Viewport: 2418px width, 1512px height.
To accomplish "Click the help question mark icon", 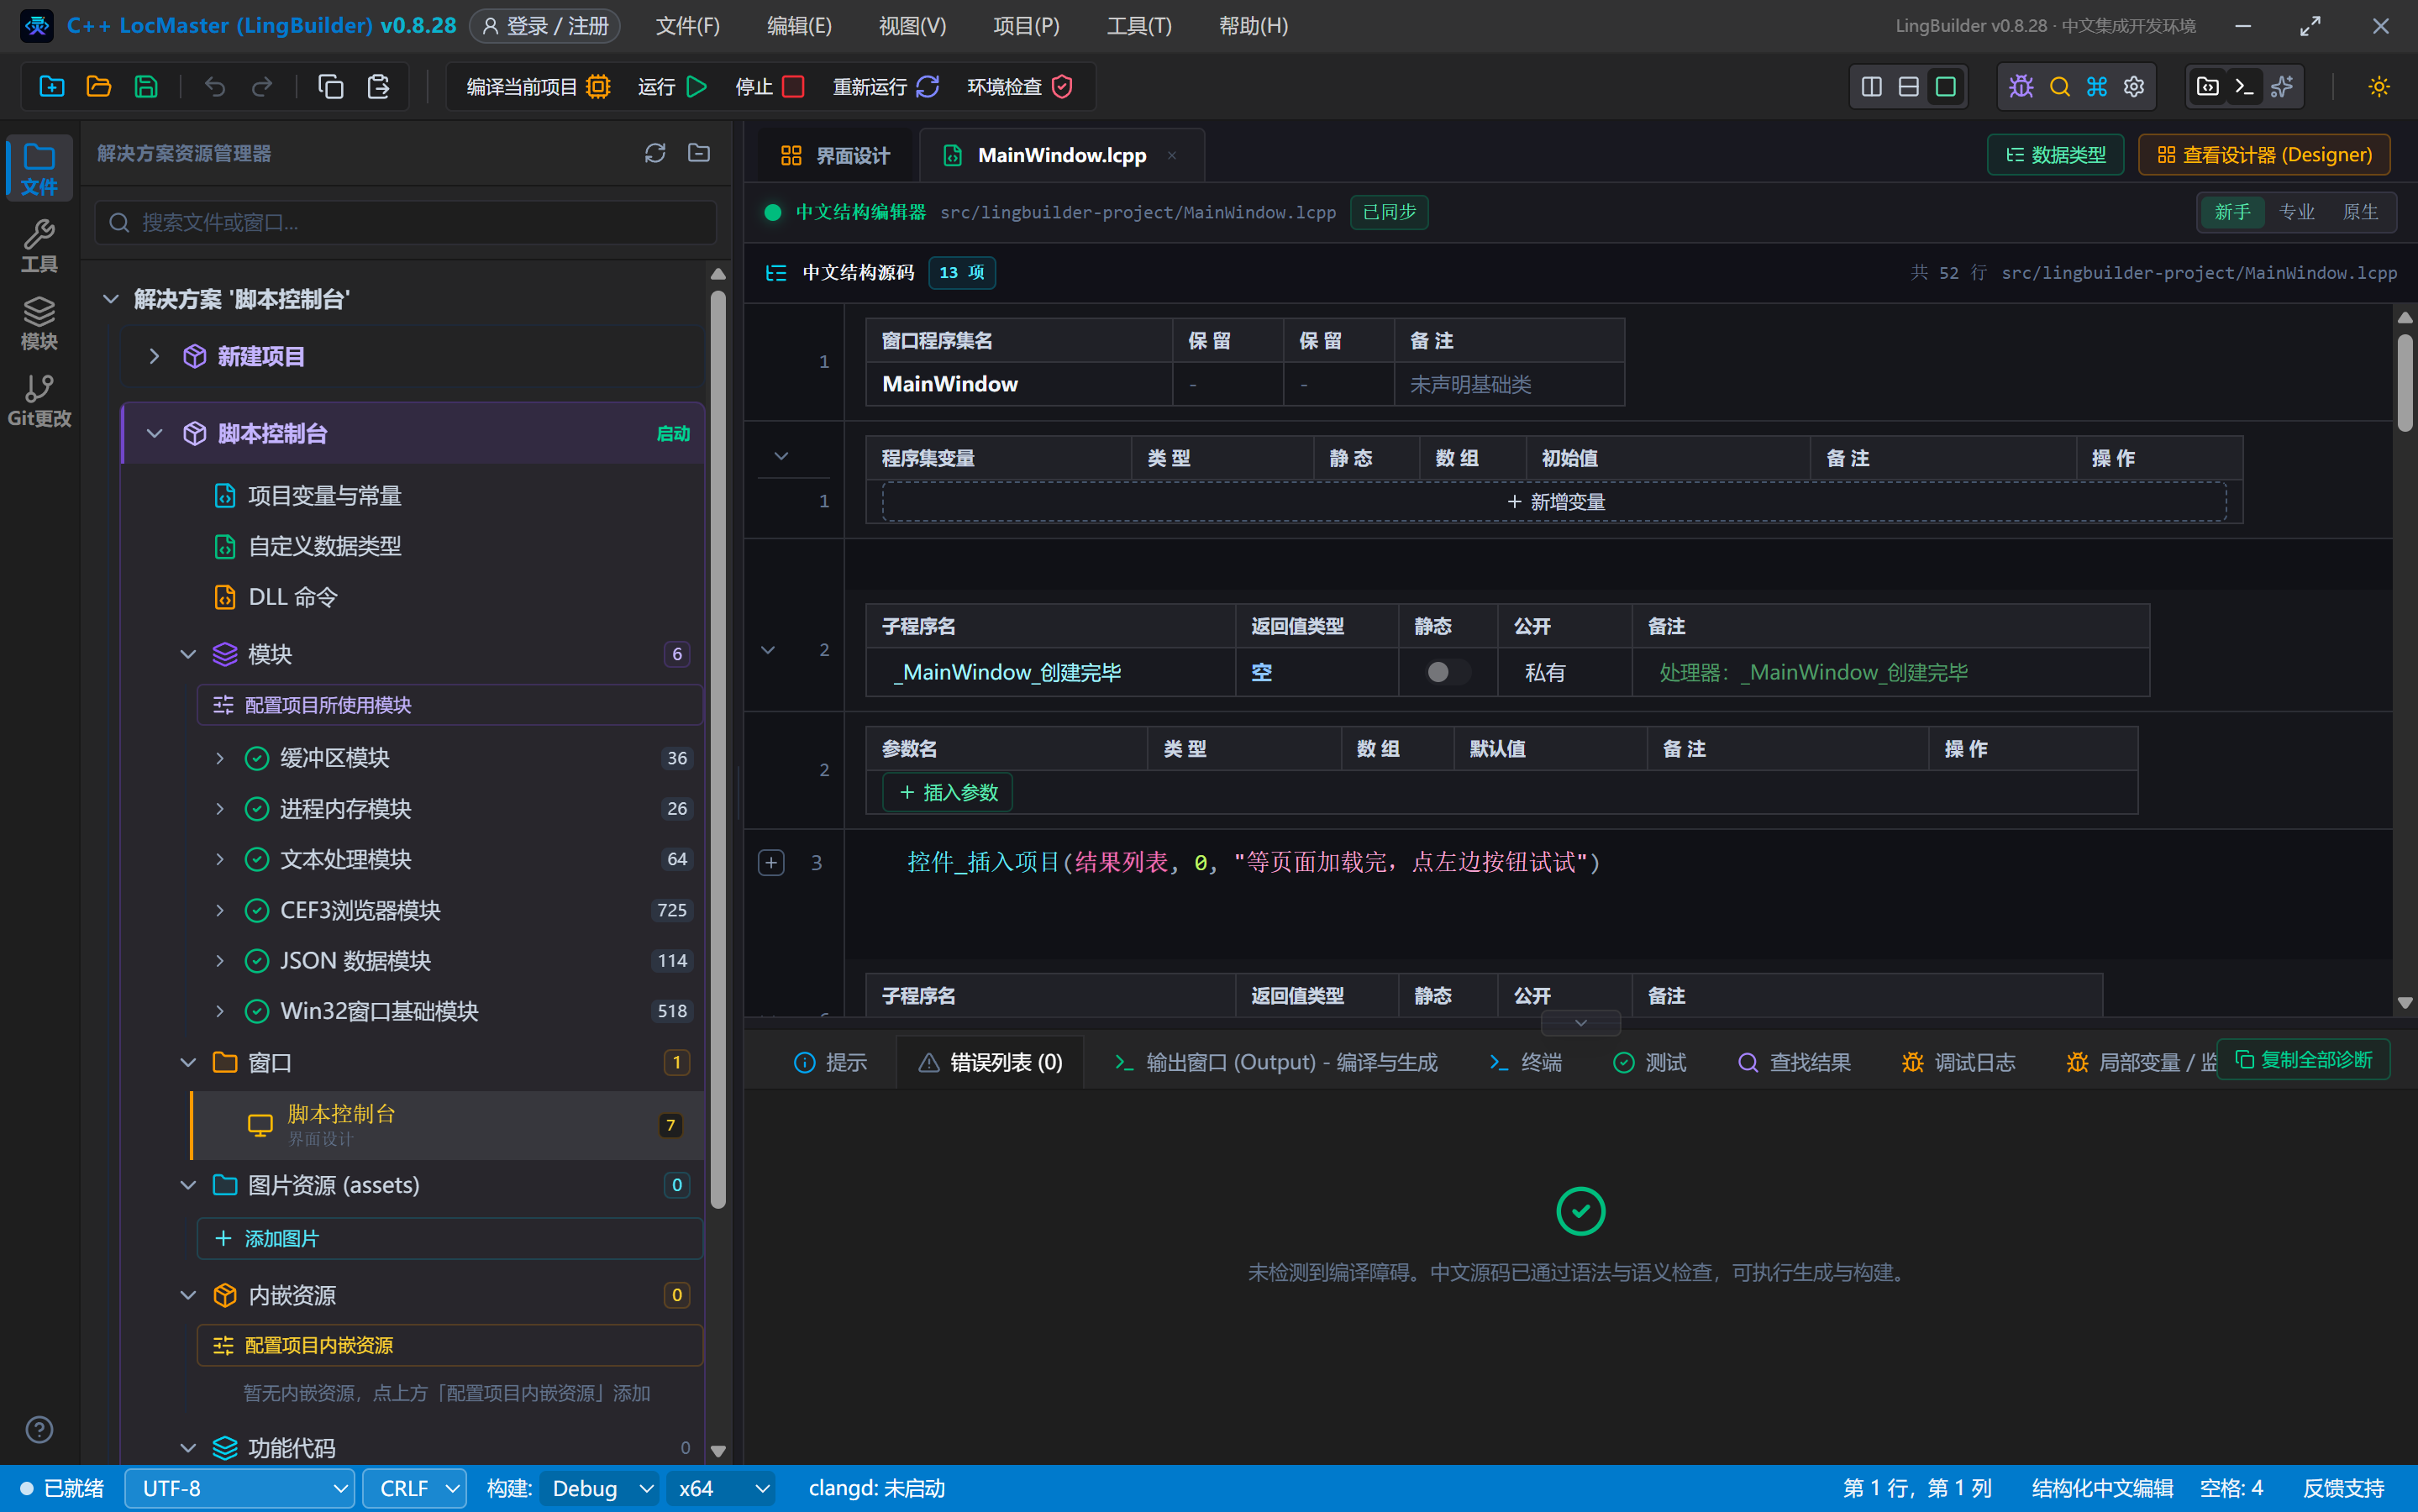I will [39, 1429].
